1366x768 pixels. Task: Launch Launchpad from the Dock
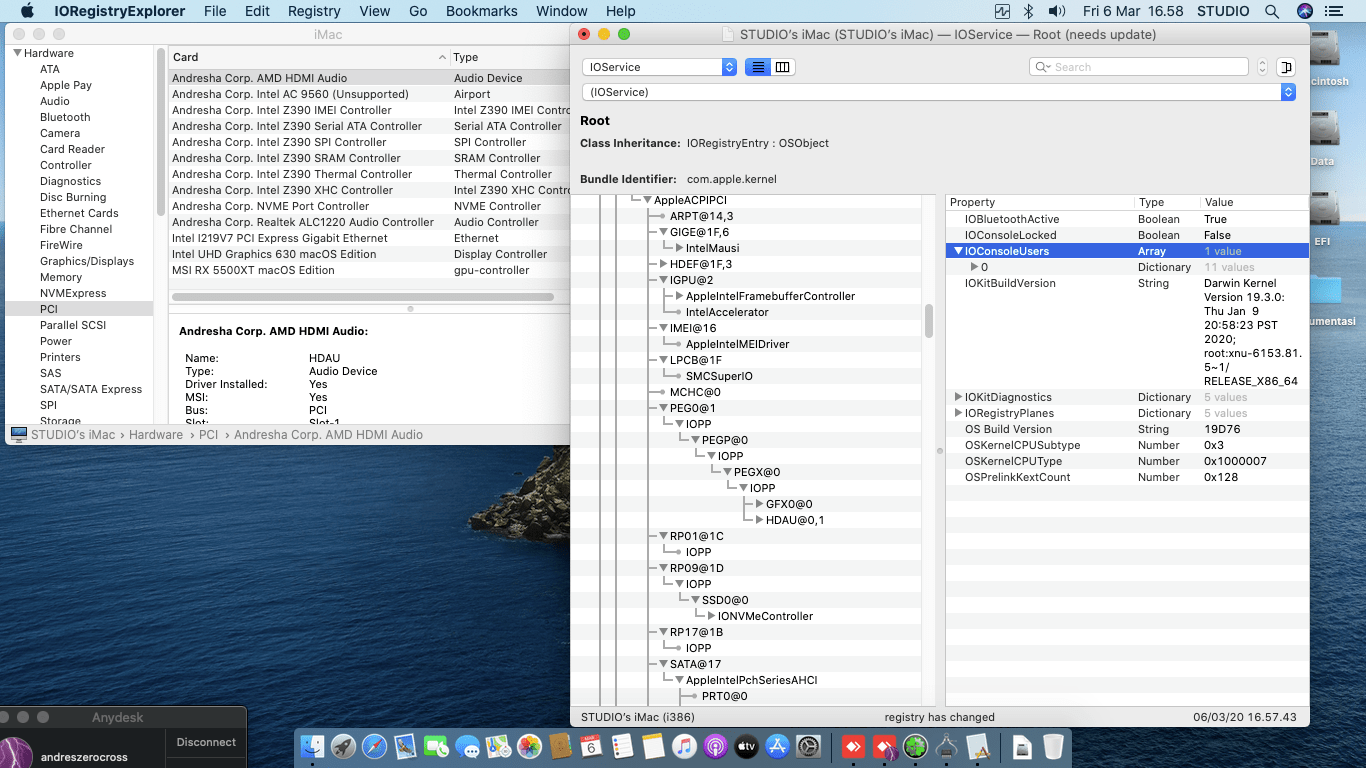click(345, 746)
